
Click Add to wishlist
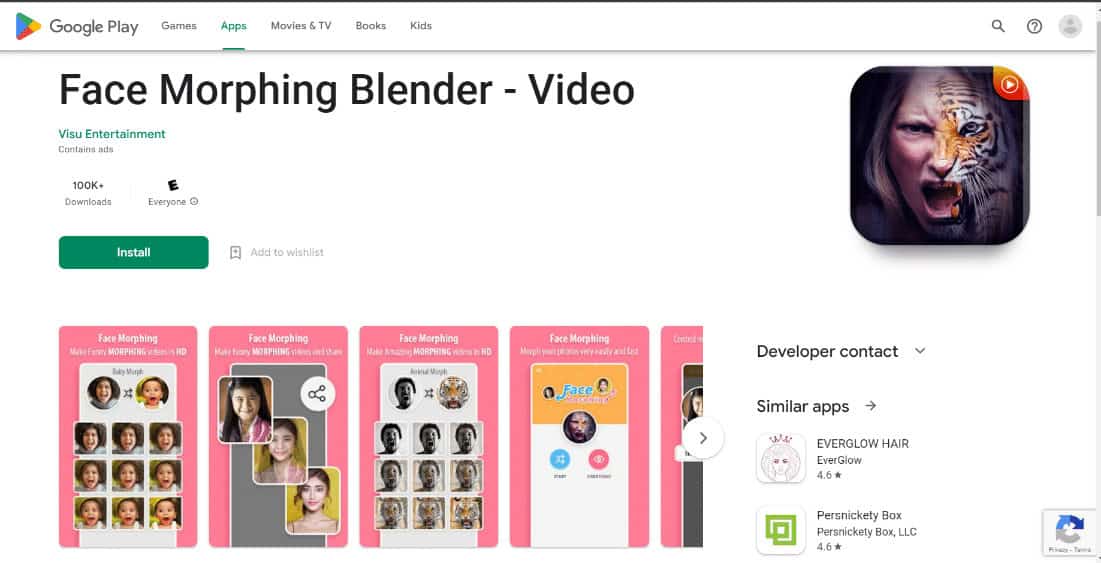click(287, 253)
